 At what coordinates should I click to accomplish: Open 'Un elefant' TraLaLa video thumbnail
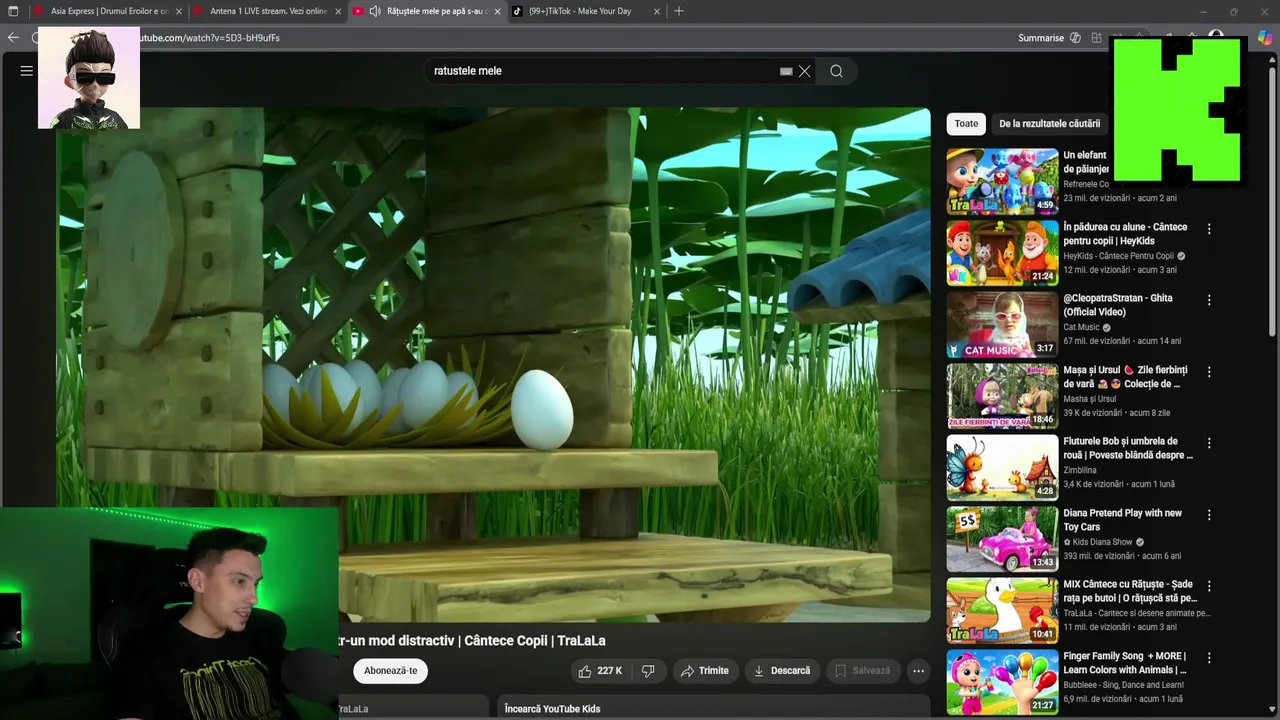[x=1002, y=182]
